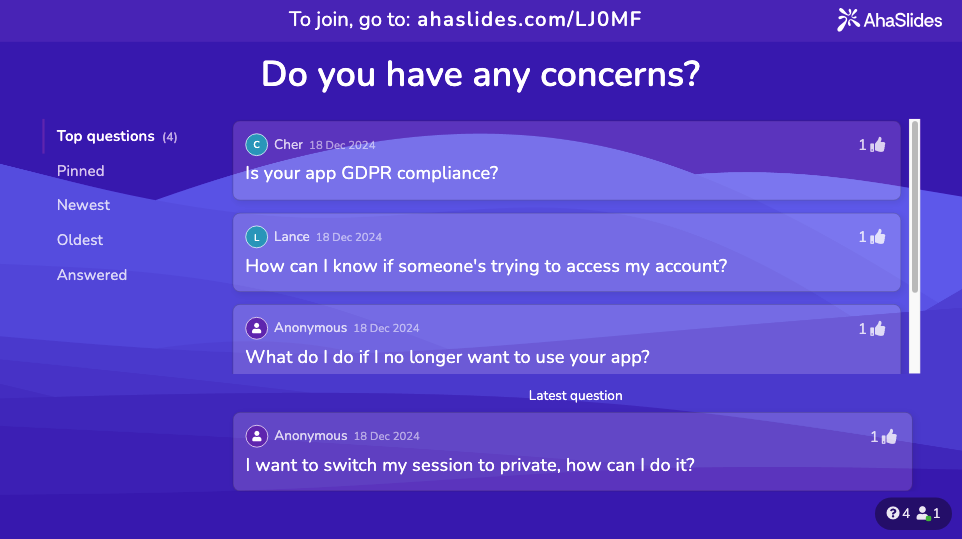Viewport: 962px width, 539px height.
Task: Upvote the question about no longer using app
Action: (x=879, y=329)
